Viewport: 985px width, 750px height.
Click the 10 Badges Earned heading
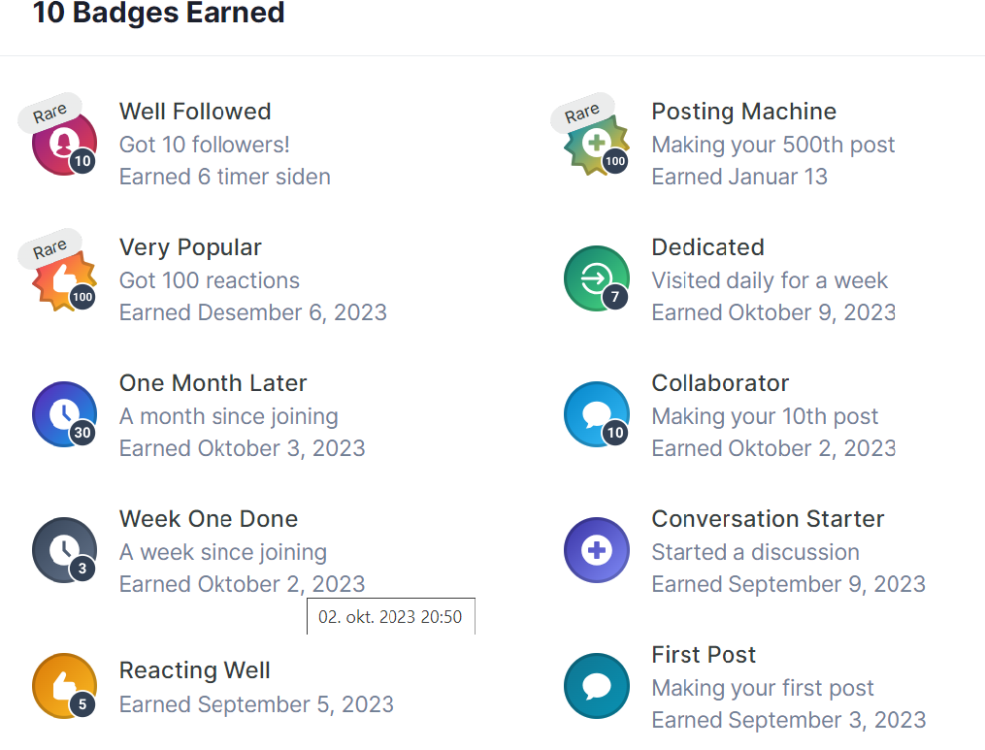pos(158,14)
